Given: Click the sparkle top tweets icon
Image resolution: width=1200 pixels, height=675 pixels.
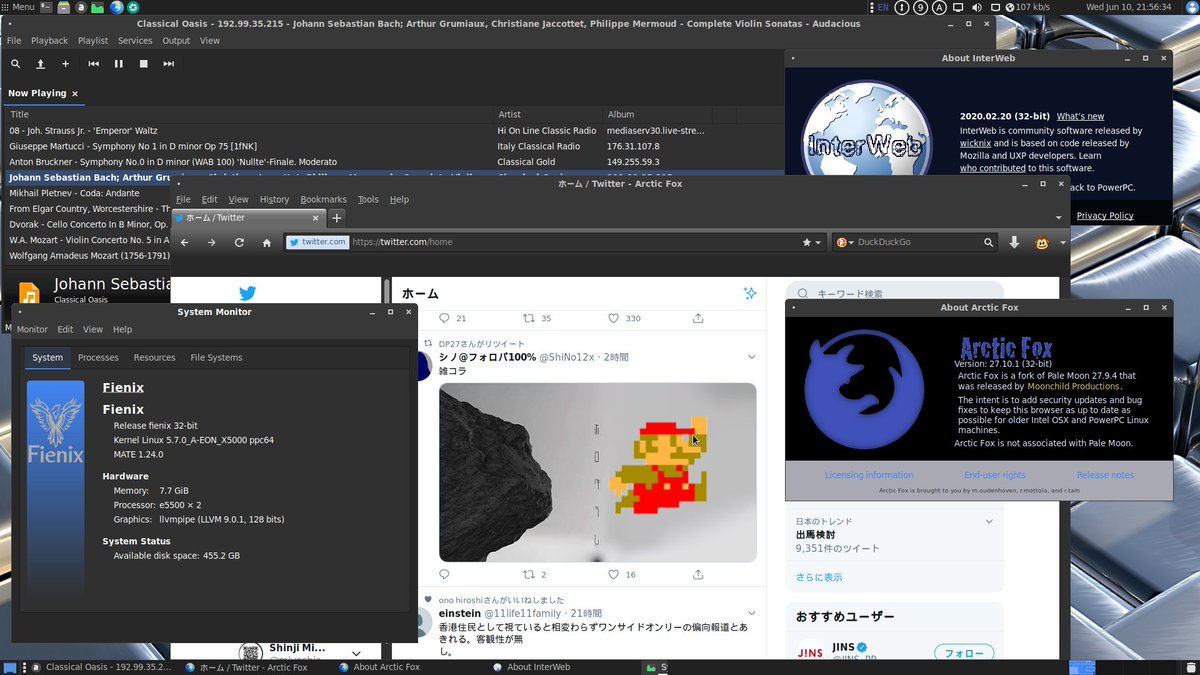Looking at the screenshot, I should point(750,293).
